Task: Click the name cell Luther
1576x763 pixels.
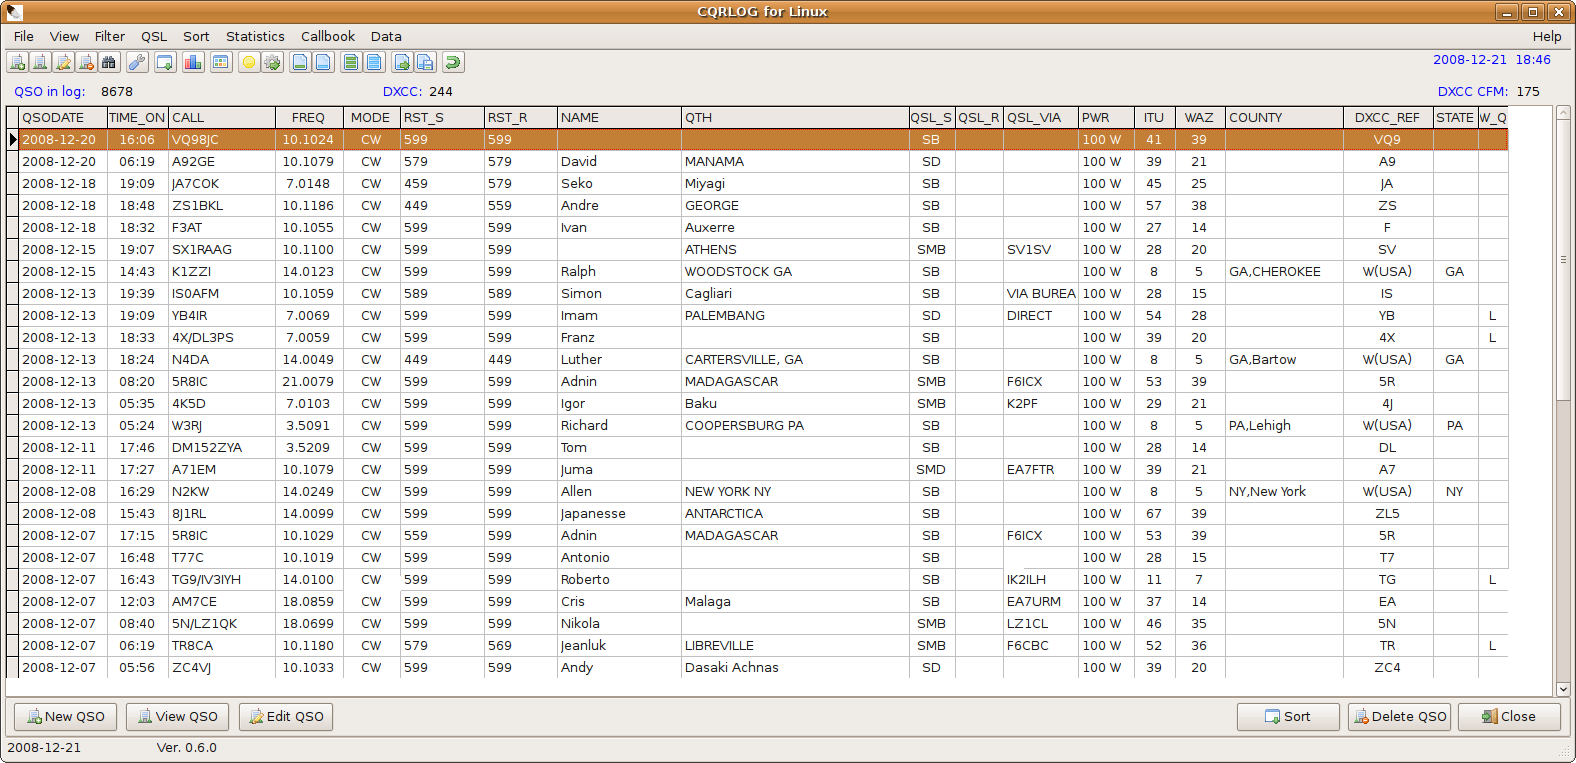Action: pyautogui.click(x=619, y=360)
